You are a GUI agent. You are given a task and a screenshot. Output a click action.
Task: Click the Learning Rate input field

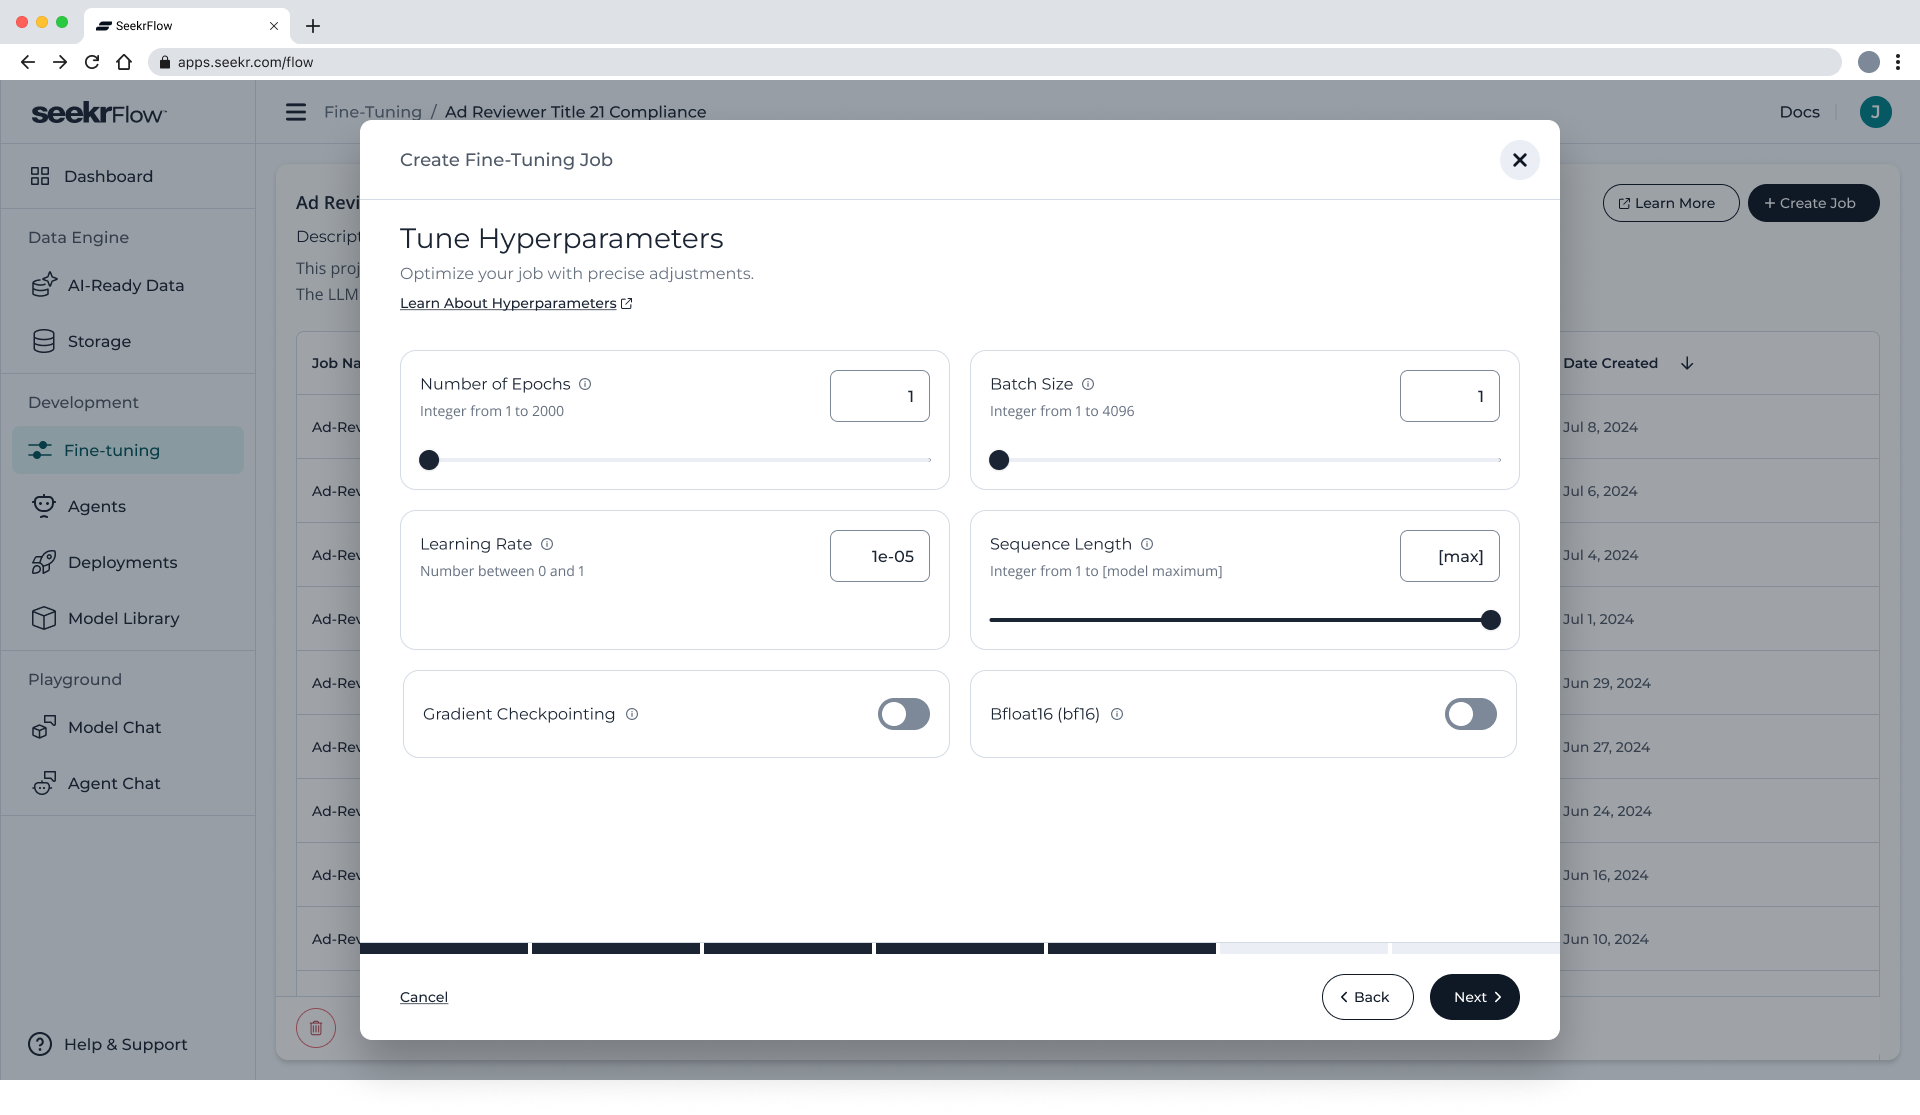coord(880,556)
